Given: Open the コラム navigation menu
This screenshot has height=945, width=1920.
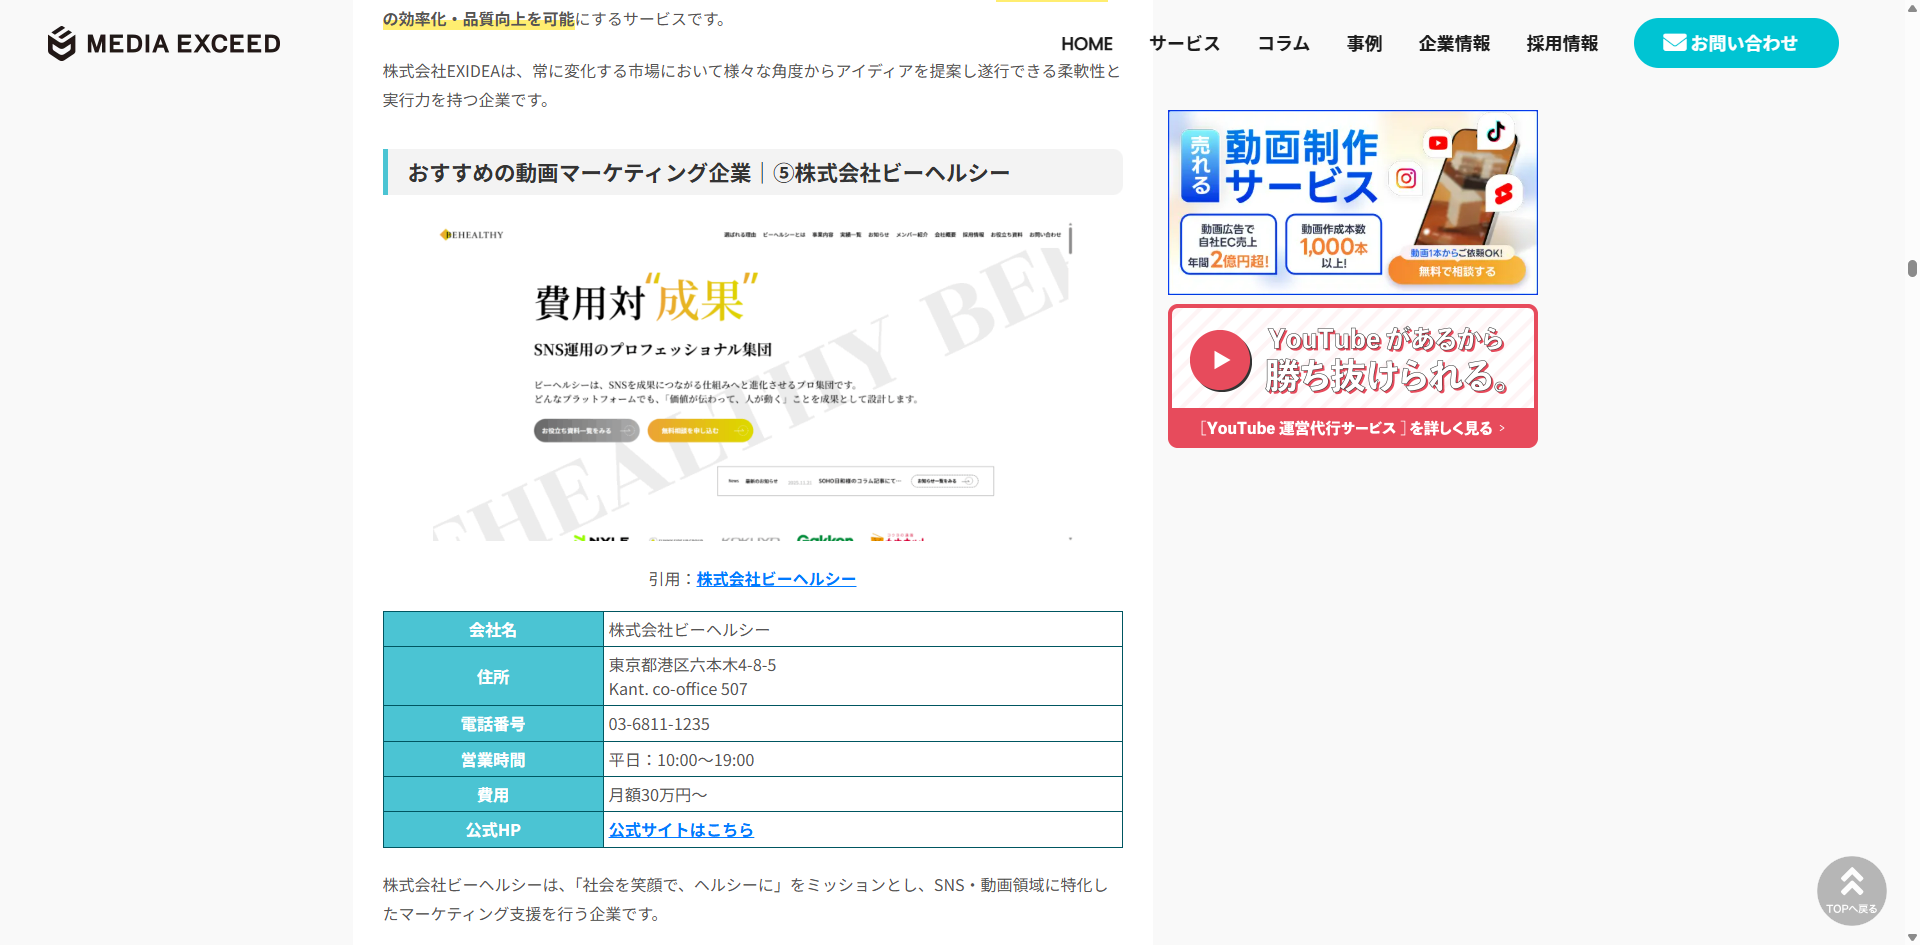Looking at the screenshot, I should pyautogui.click(x=1283, y=43).
